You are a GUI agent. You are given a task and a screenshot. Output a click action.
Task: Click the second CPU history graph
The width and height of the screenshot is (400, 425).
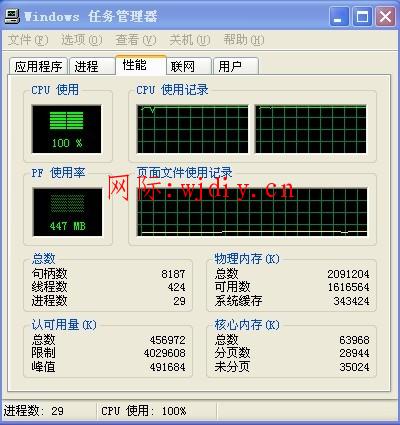tap(311, 129)
